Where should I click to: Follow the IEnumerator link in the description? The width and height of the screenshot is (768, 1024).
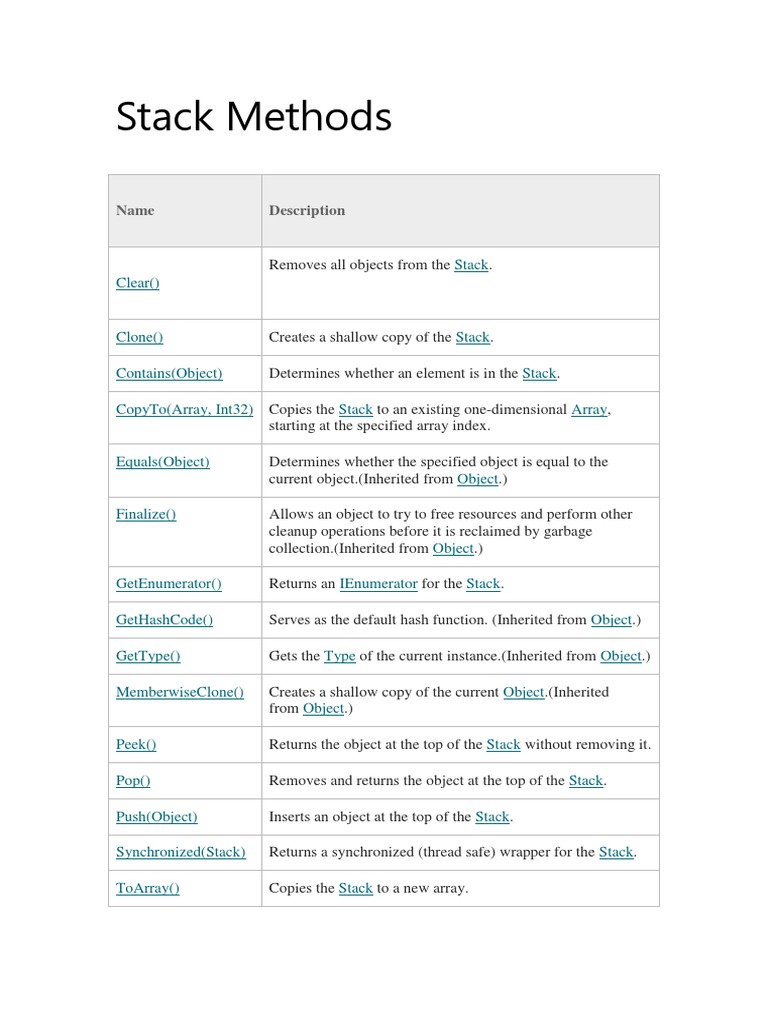point(378,584)
